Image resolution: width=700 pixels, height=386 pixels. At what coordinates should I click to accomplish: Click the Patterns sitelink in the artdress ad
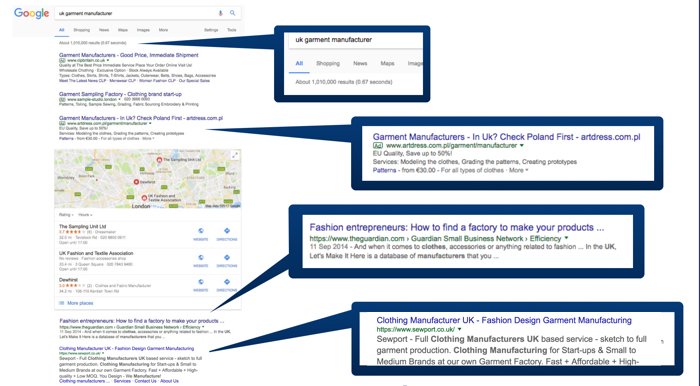(x=66, y=138)
